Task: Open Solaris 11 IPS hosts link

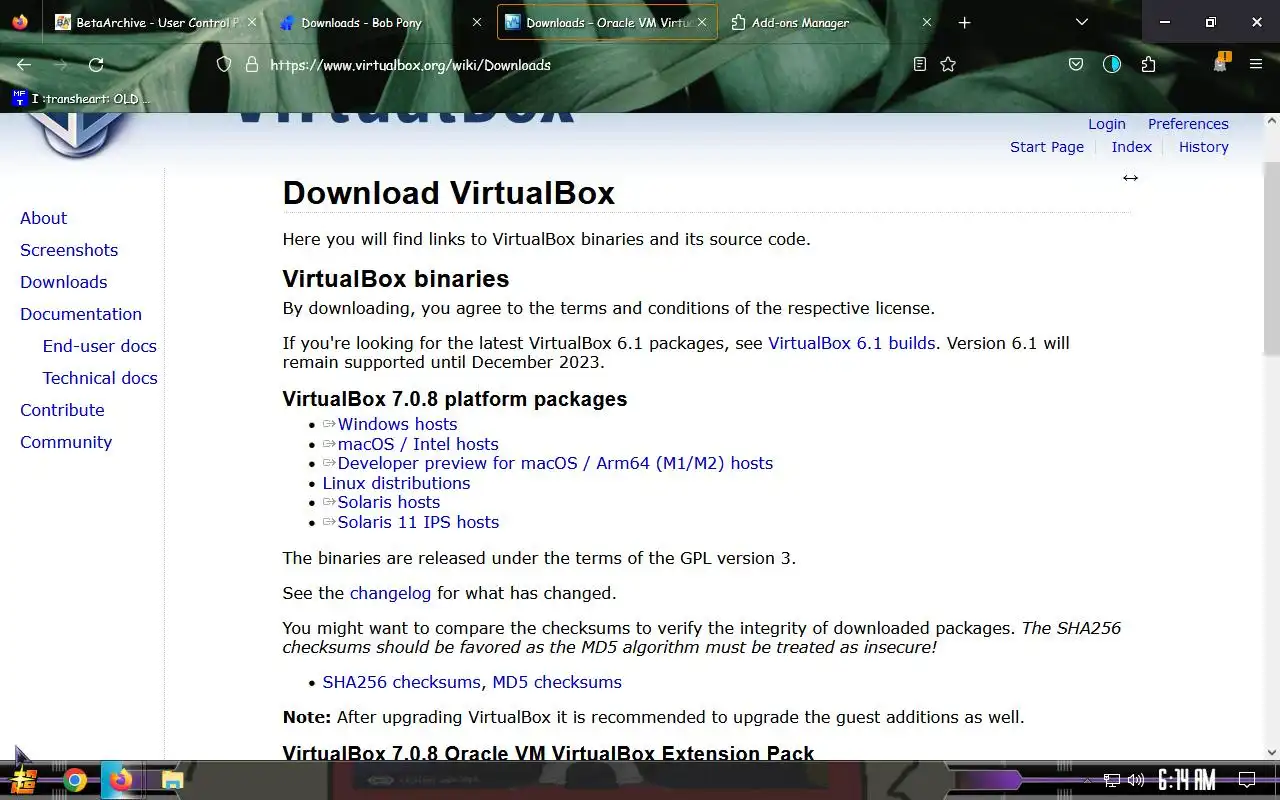Action: point(418,522)
